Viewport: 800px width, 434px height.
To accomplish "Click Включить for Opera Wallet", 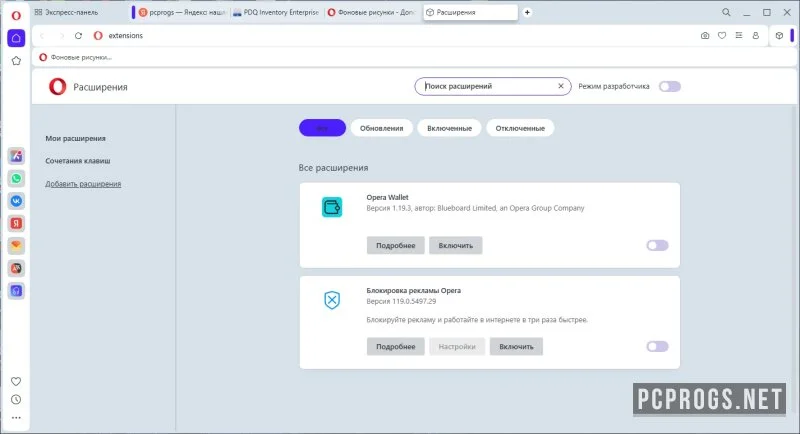I will coord(456,245).
